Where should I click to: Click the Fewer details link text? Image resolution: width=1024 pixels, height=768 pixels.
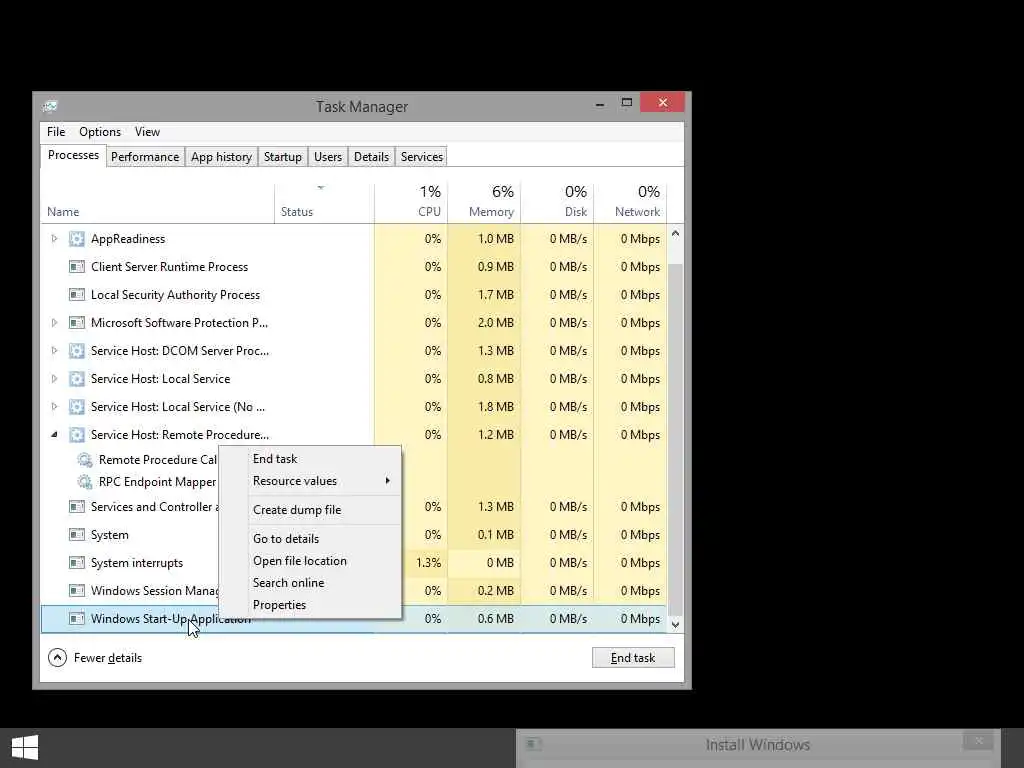click(108, 658)
